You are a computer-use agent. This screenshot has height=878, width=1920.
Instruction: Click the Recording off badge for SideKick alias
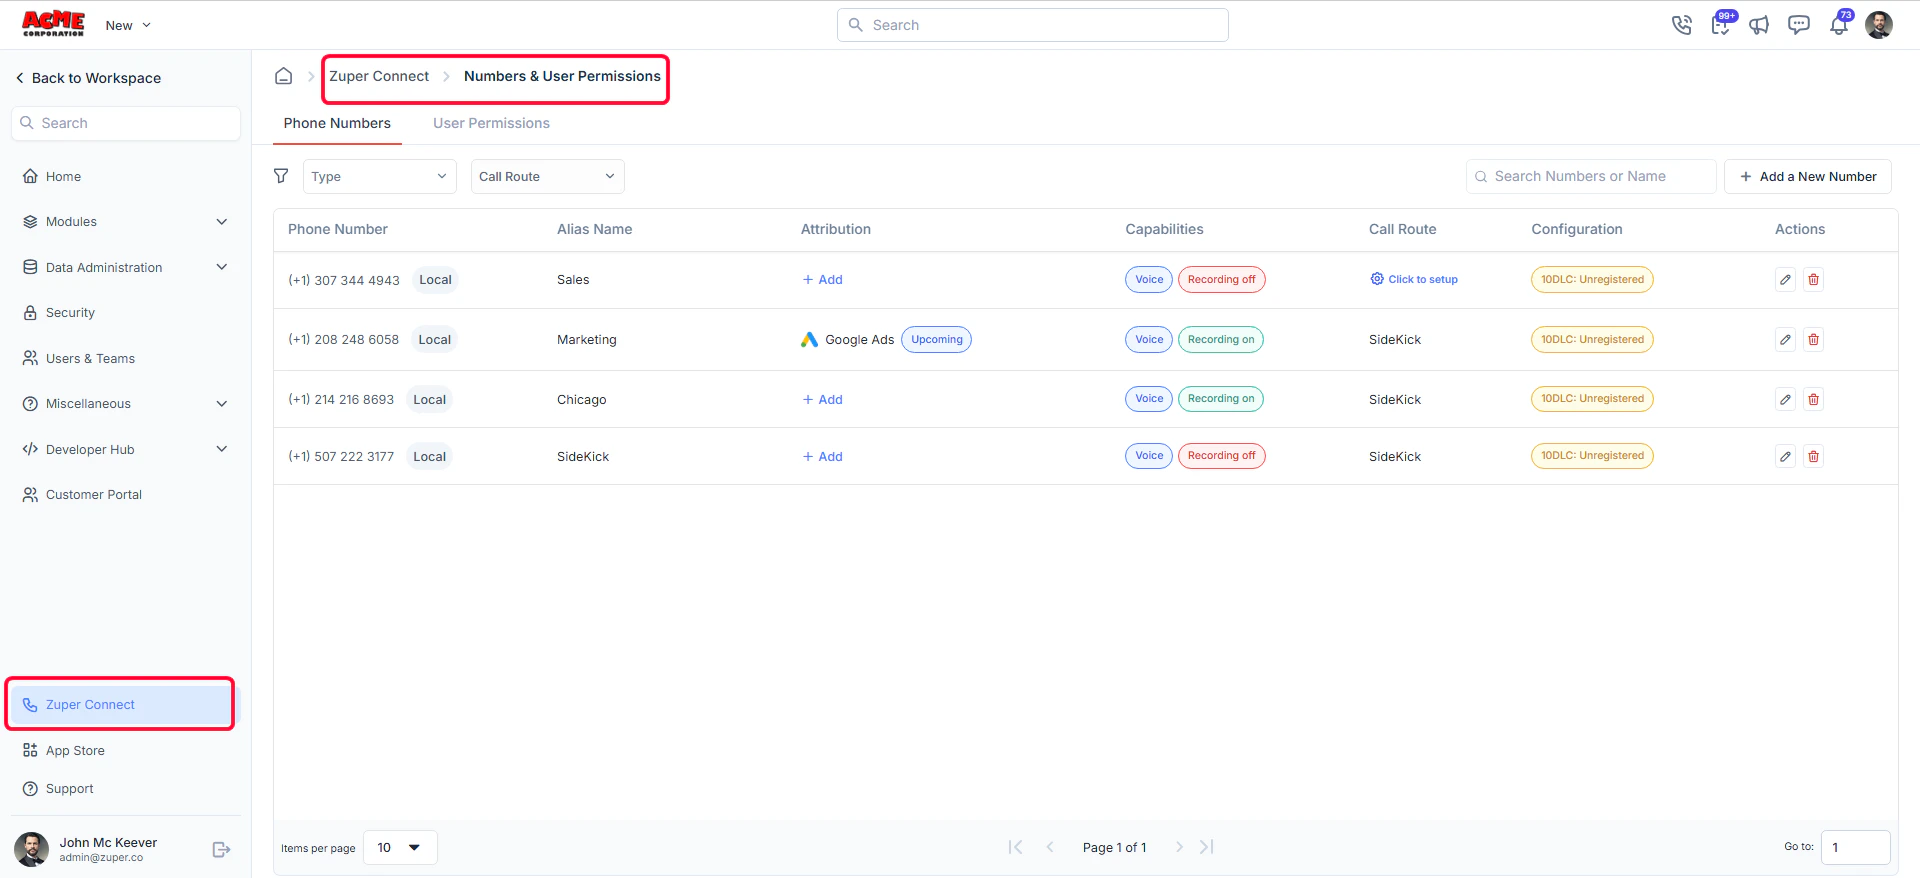point(1222,456)
